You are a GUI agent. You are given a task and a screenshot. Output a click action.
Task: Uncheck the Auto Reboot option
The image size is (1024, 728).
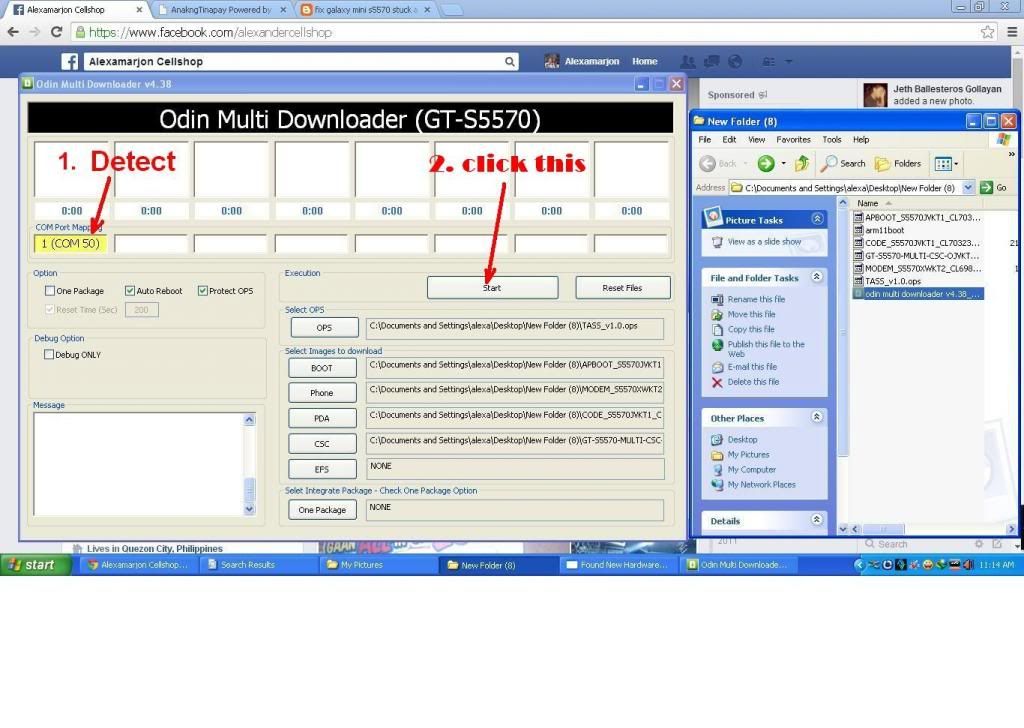pos(130,291)
